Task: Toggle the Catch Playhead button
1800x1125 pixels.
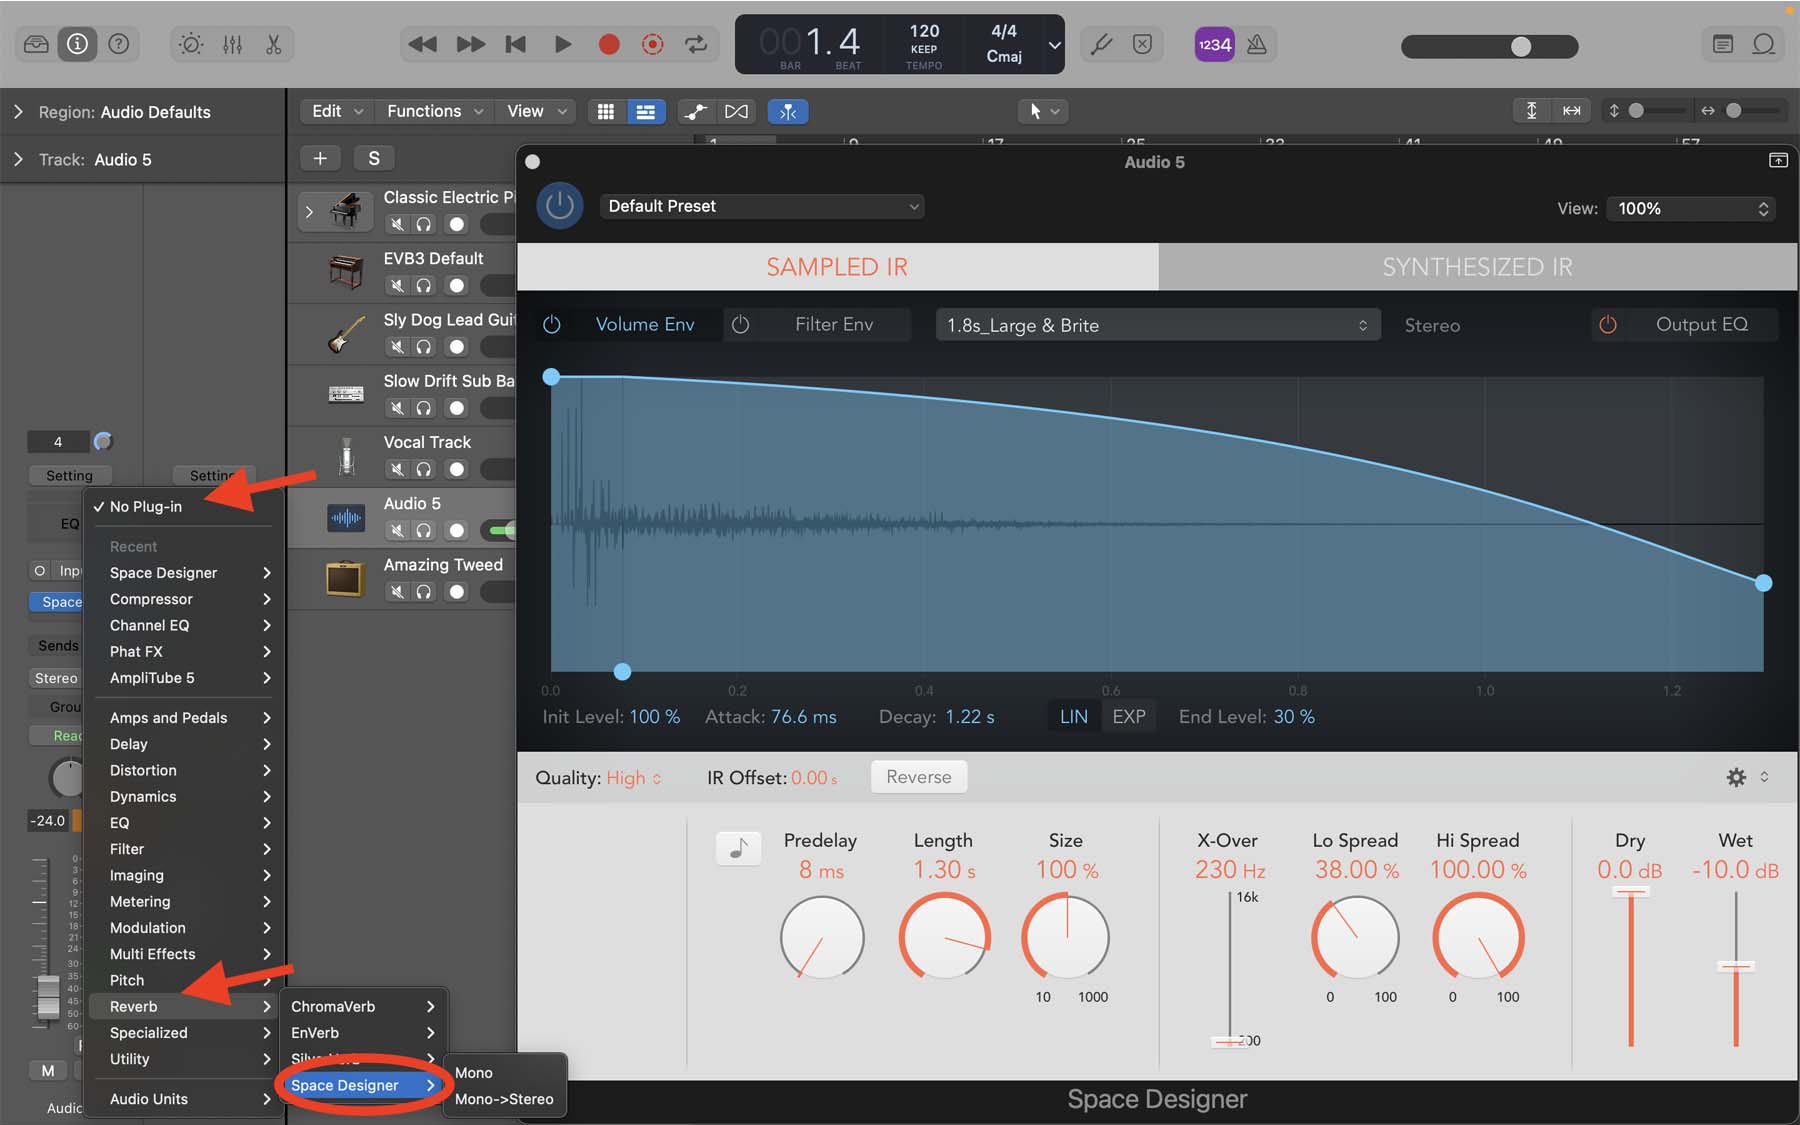Action: 788,112
